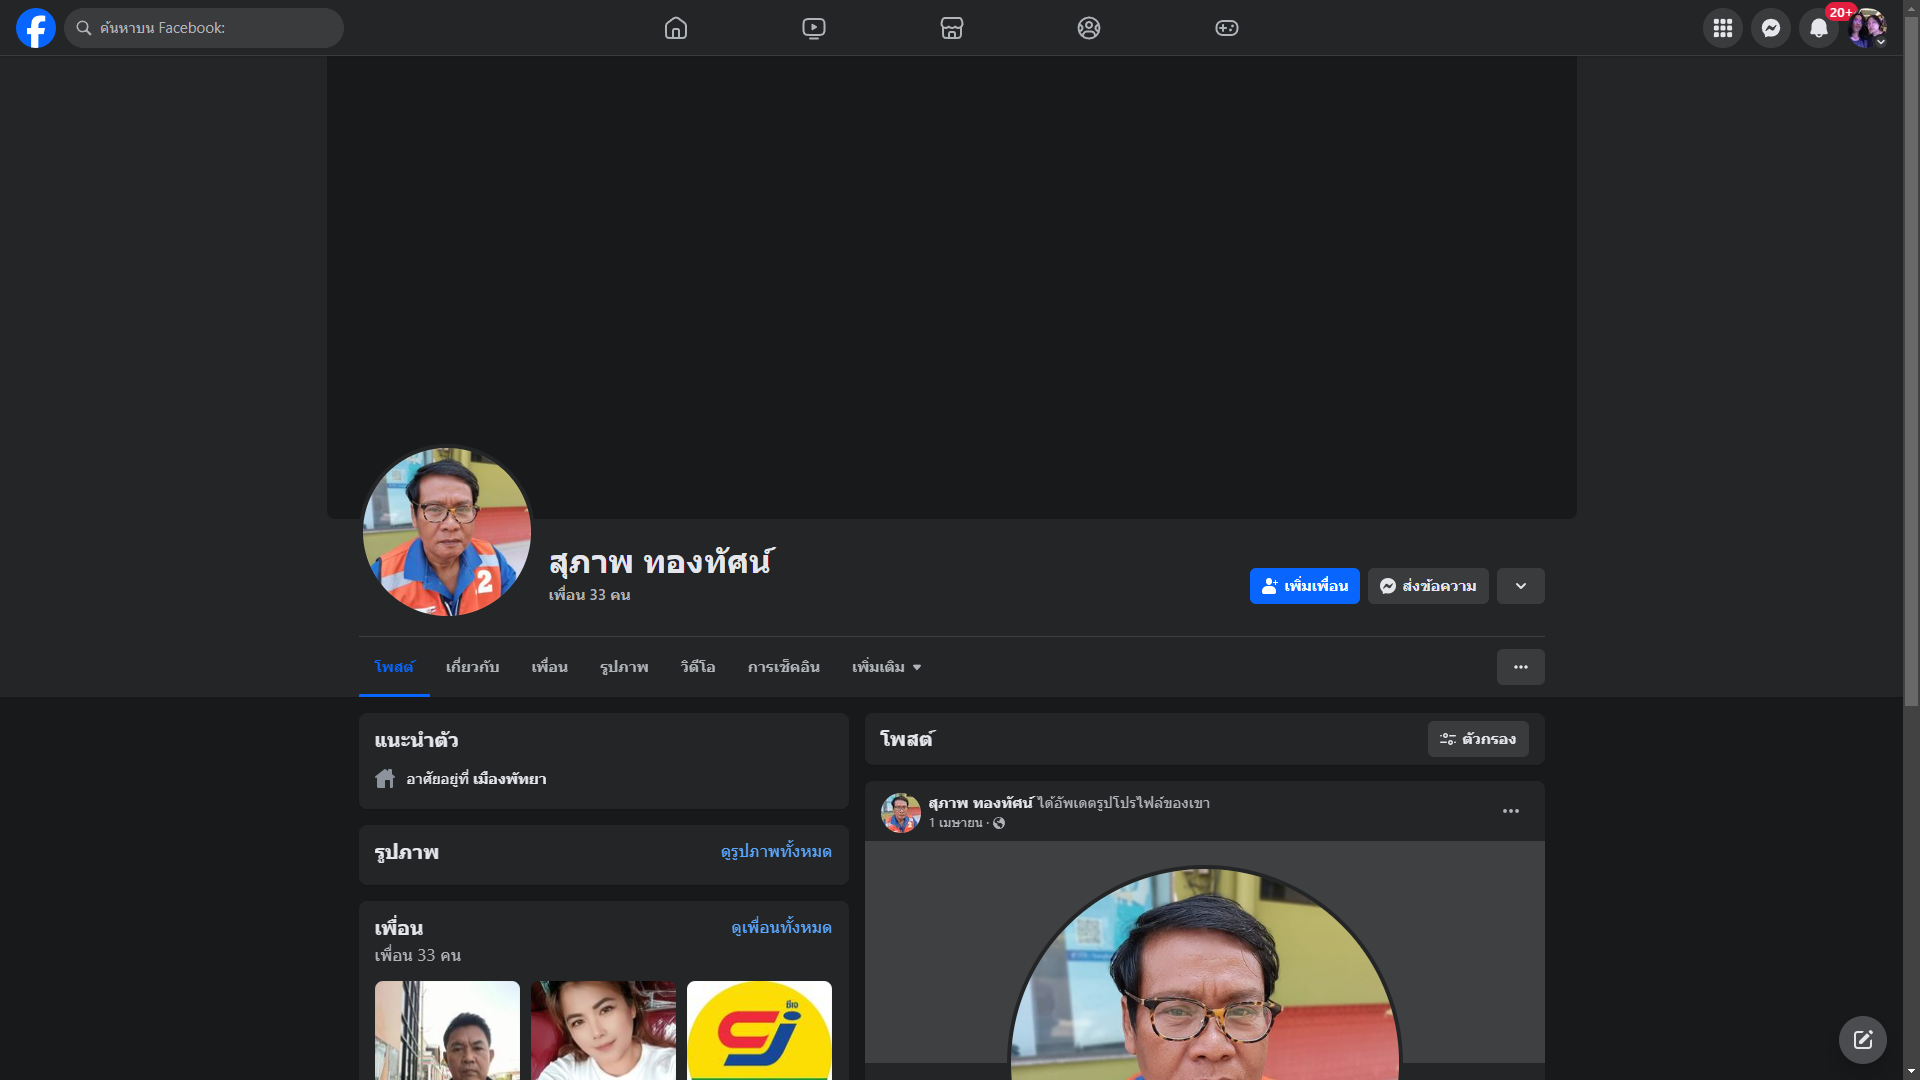Viewport: 1920px width, 1080px height.
Task: Open account menu from profile avatar
Action: [1867, 28]
